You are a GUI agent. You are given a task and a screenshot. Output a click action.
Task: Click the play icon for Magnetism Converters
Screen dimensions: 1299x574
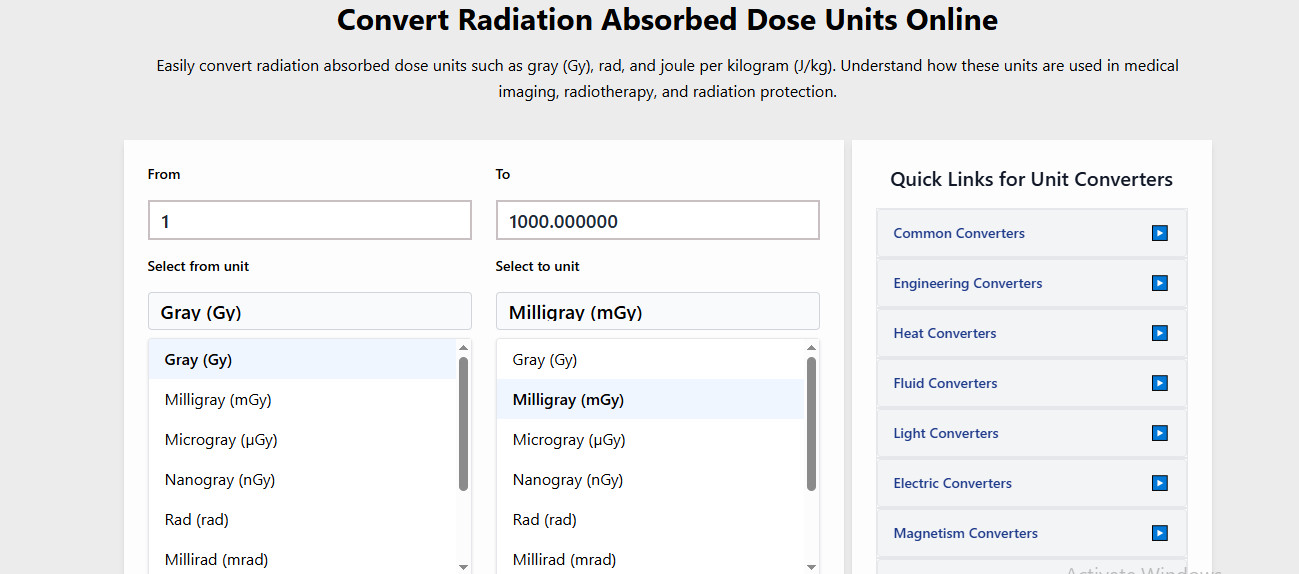click(1159, 533)
